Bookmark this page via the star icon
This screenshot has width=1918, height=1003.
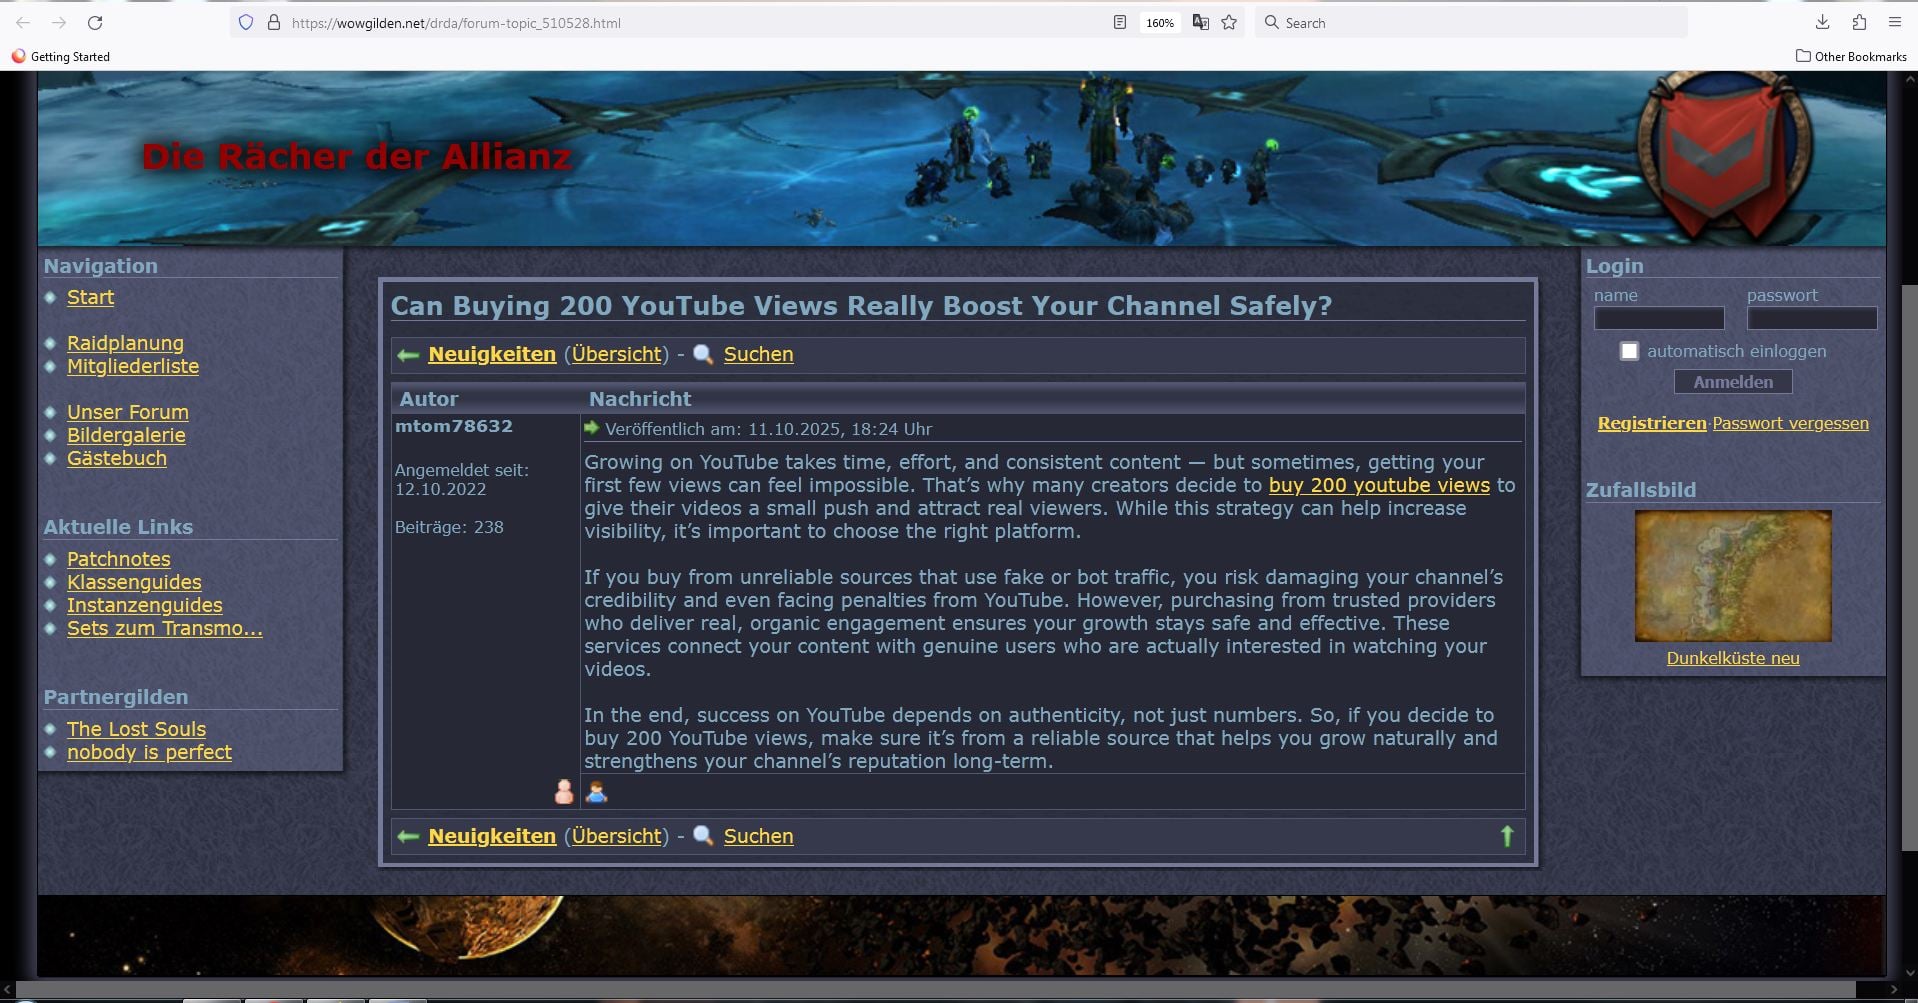[x=1228, y=22]
